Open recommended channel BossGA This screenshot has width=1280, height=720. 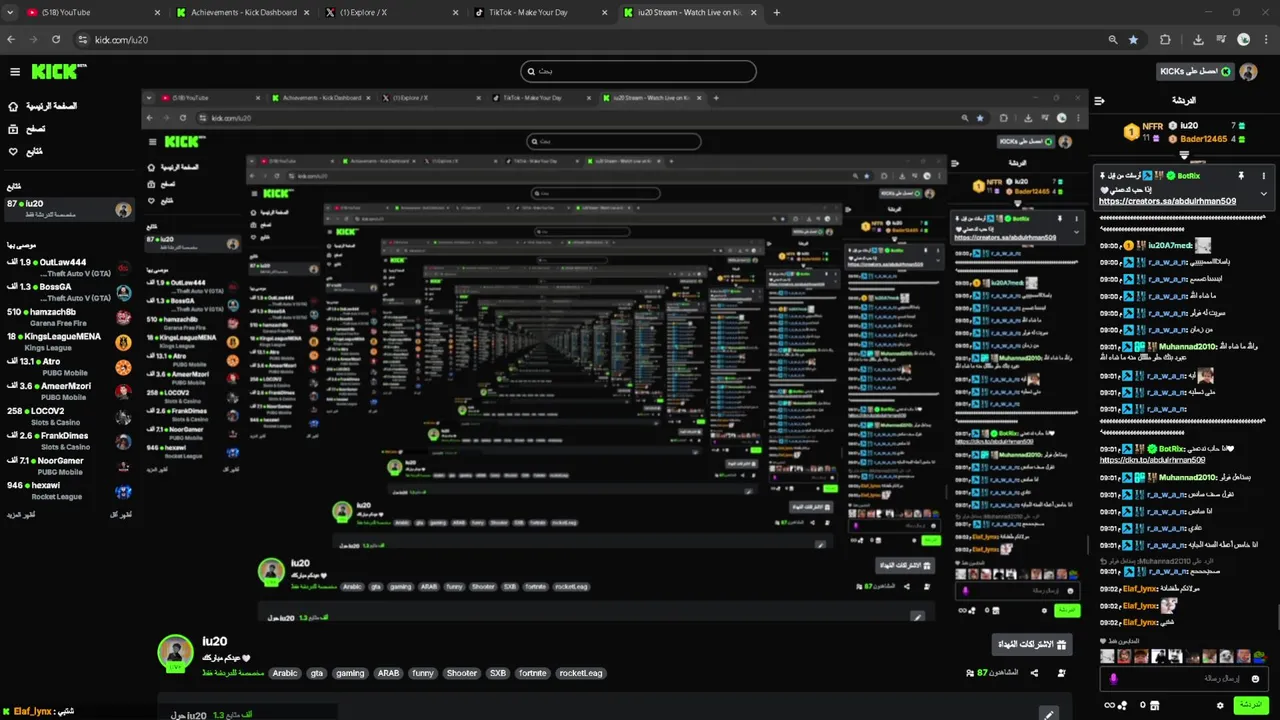click(x=68, y=292)
